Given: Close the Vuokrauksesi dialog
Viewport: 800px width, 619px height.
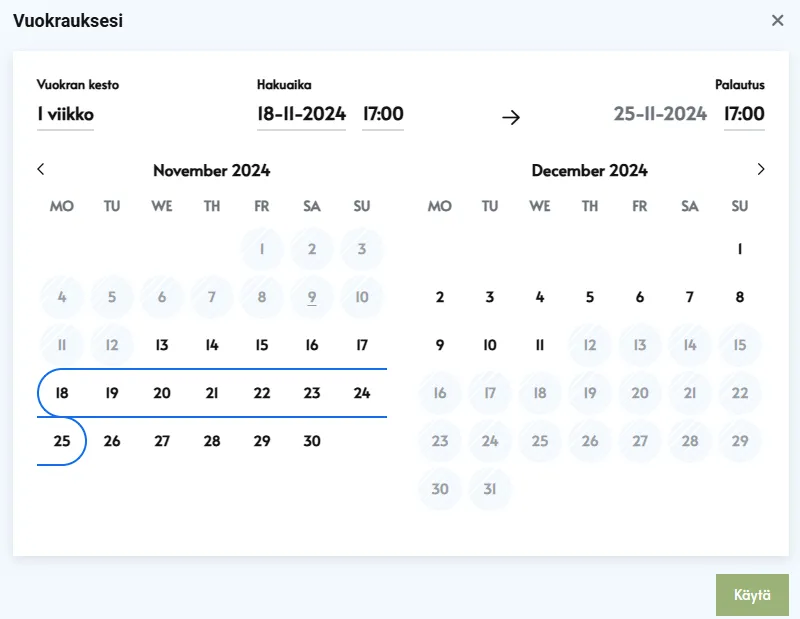Looking at the screenshot, I should point(777,20).
